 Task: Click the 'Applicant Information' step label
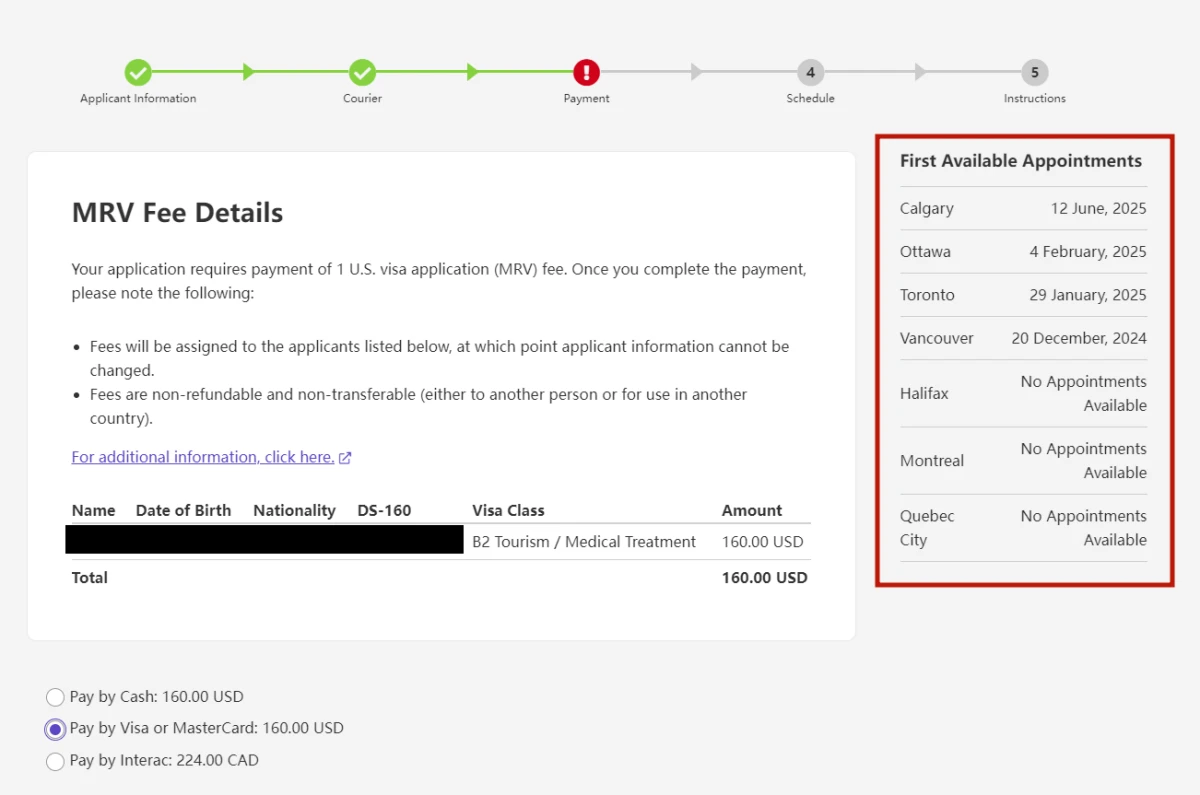tap(138, 98)
